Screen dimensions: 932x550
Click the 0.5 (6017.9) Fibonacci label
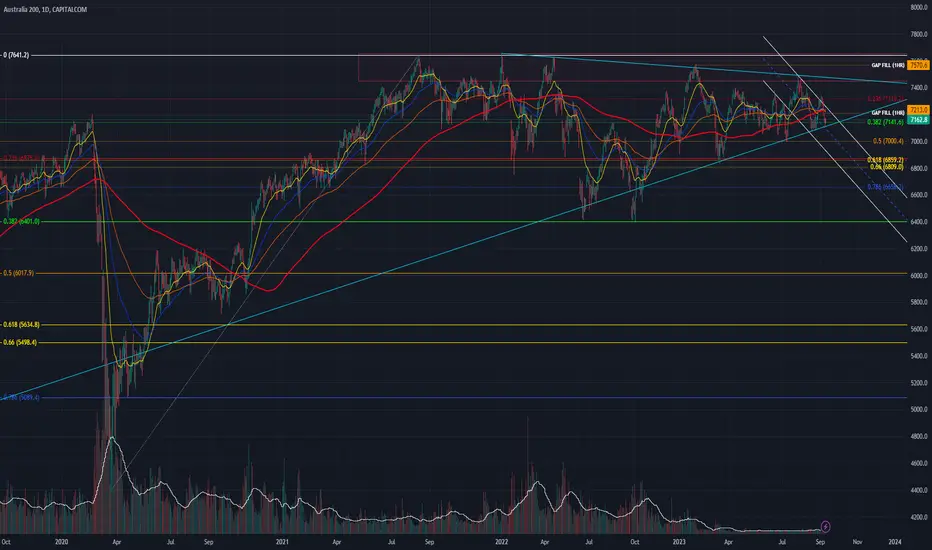point(18,273)
